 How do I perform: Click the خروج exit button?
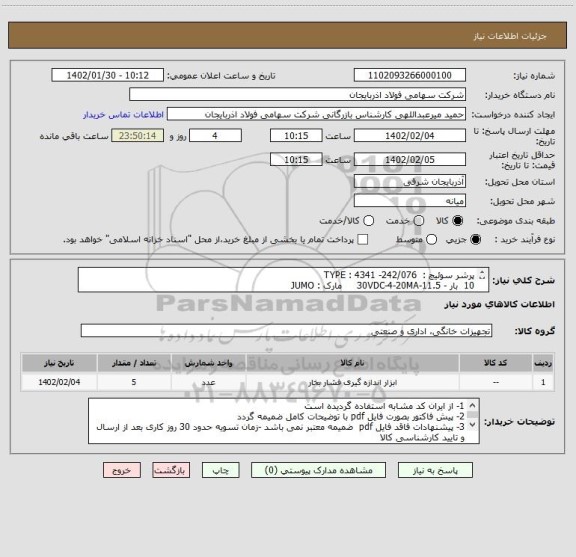122,470
